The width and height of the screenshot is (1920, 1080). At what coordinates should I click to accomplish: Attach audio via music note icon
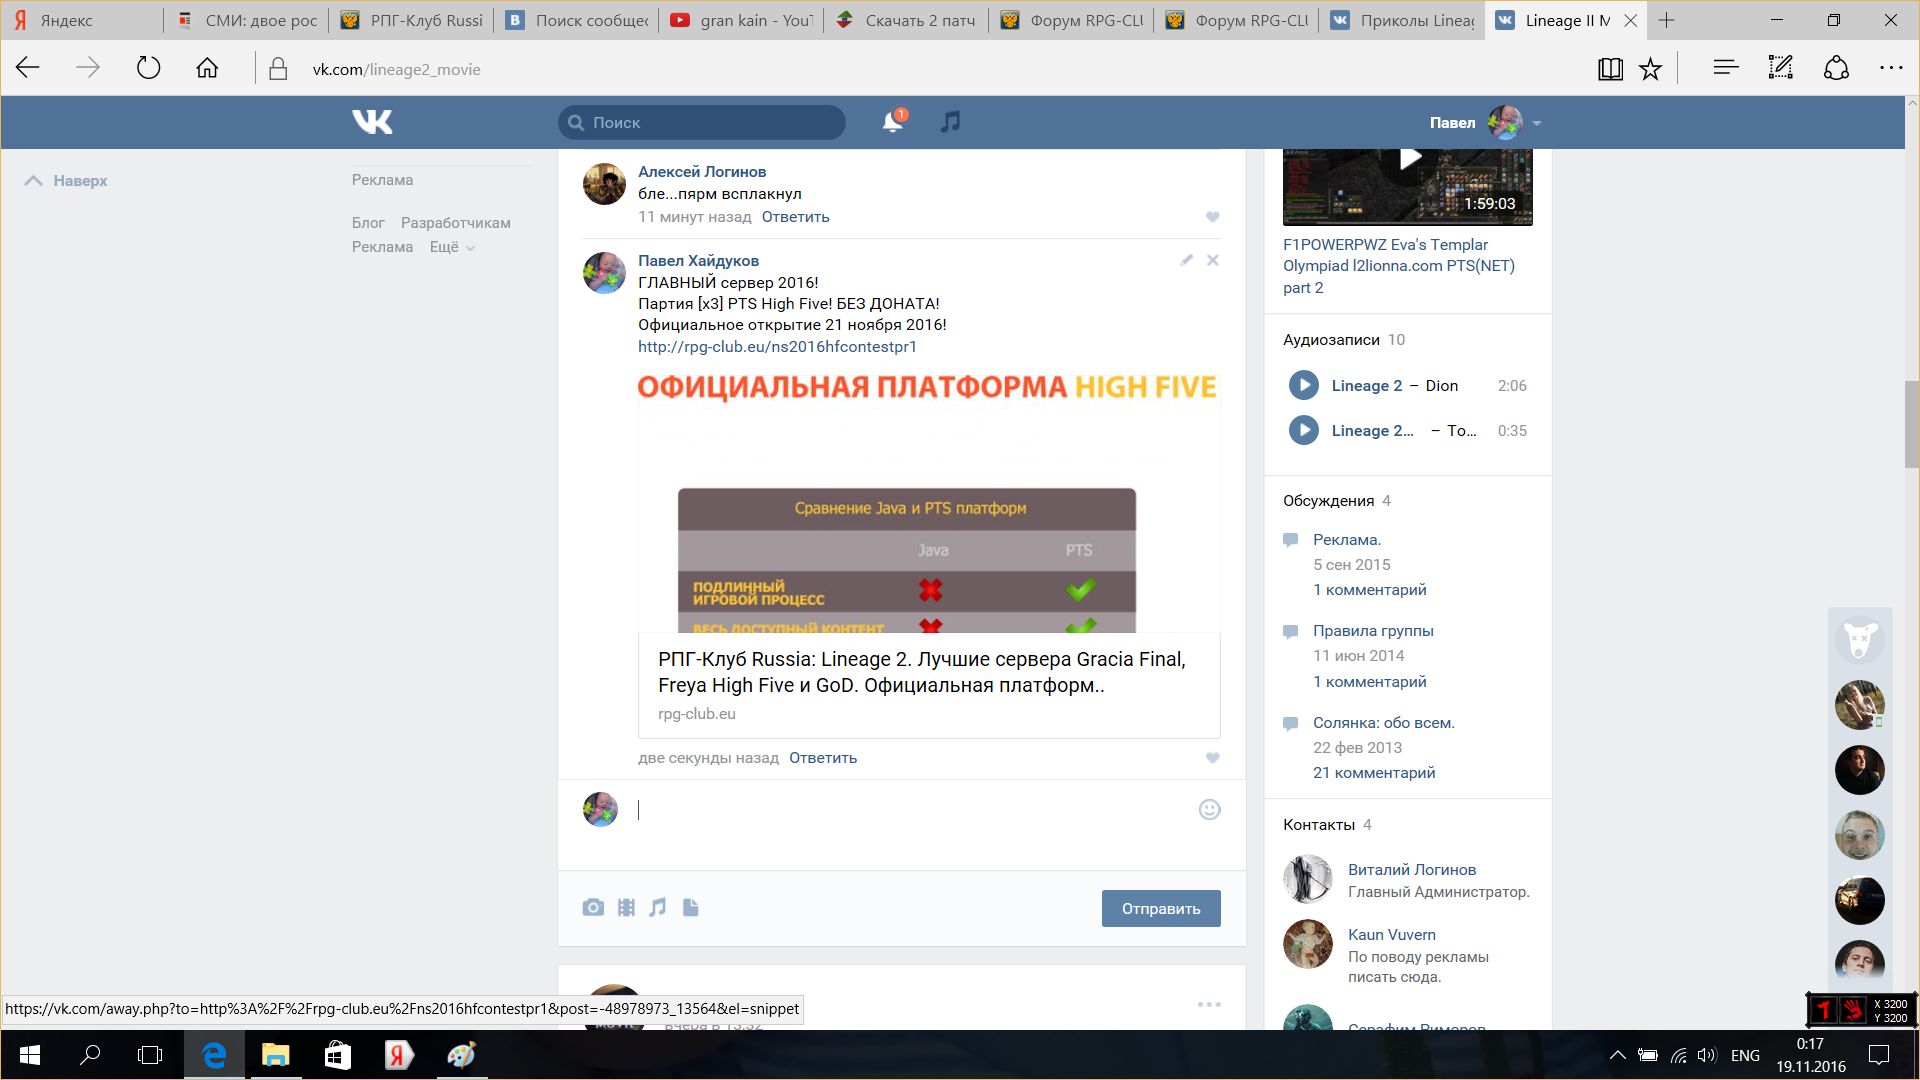click(x=657, y=908)
